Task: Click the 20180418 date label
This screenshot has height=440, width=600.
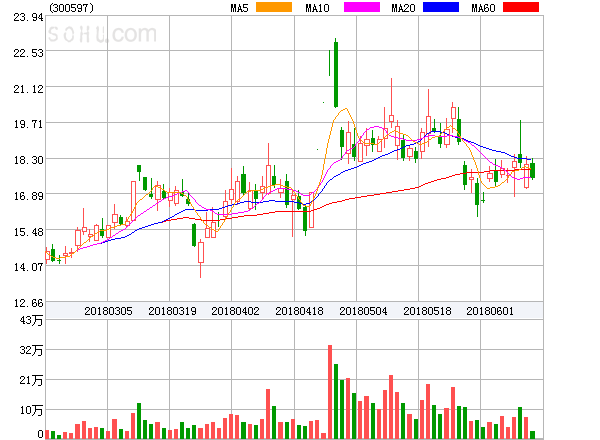Action: (299, 311)
